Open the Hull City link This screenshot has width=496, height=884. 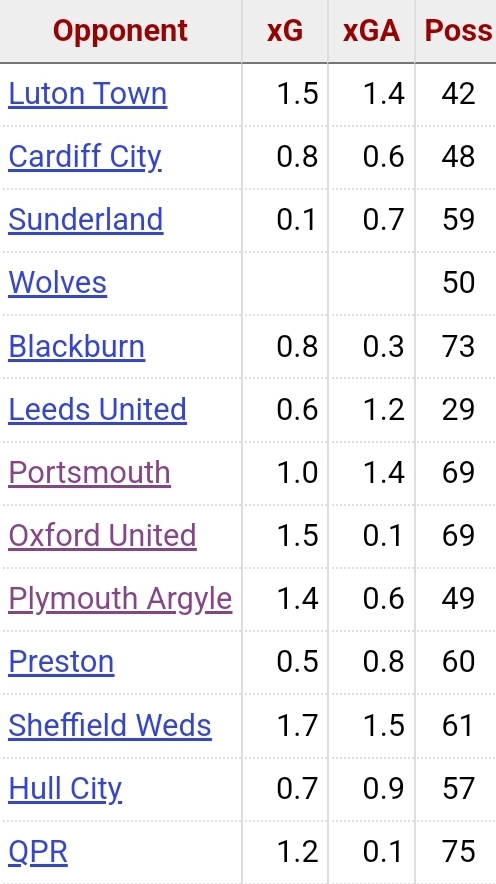65,789
